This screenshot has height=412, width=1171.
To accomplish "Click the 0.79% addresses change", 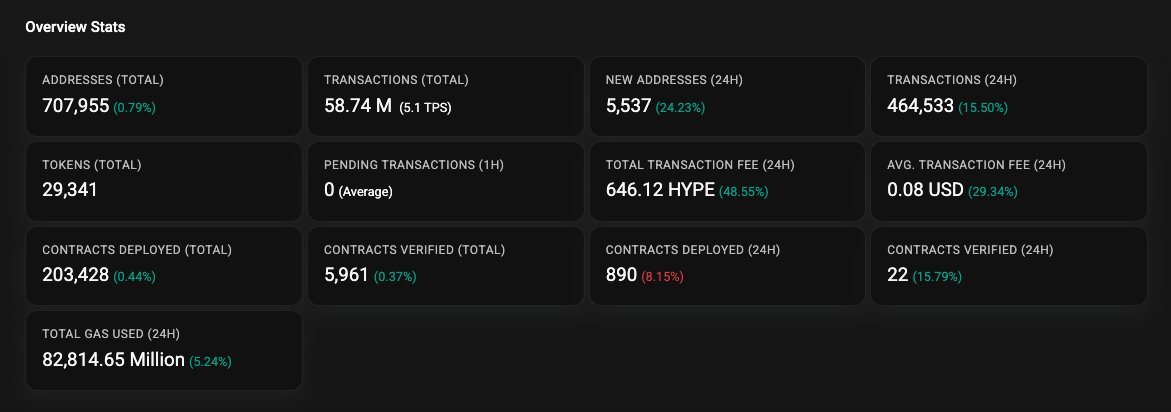I will [x=134, y=107].
